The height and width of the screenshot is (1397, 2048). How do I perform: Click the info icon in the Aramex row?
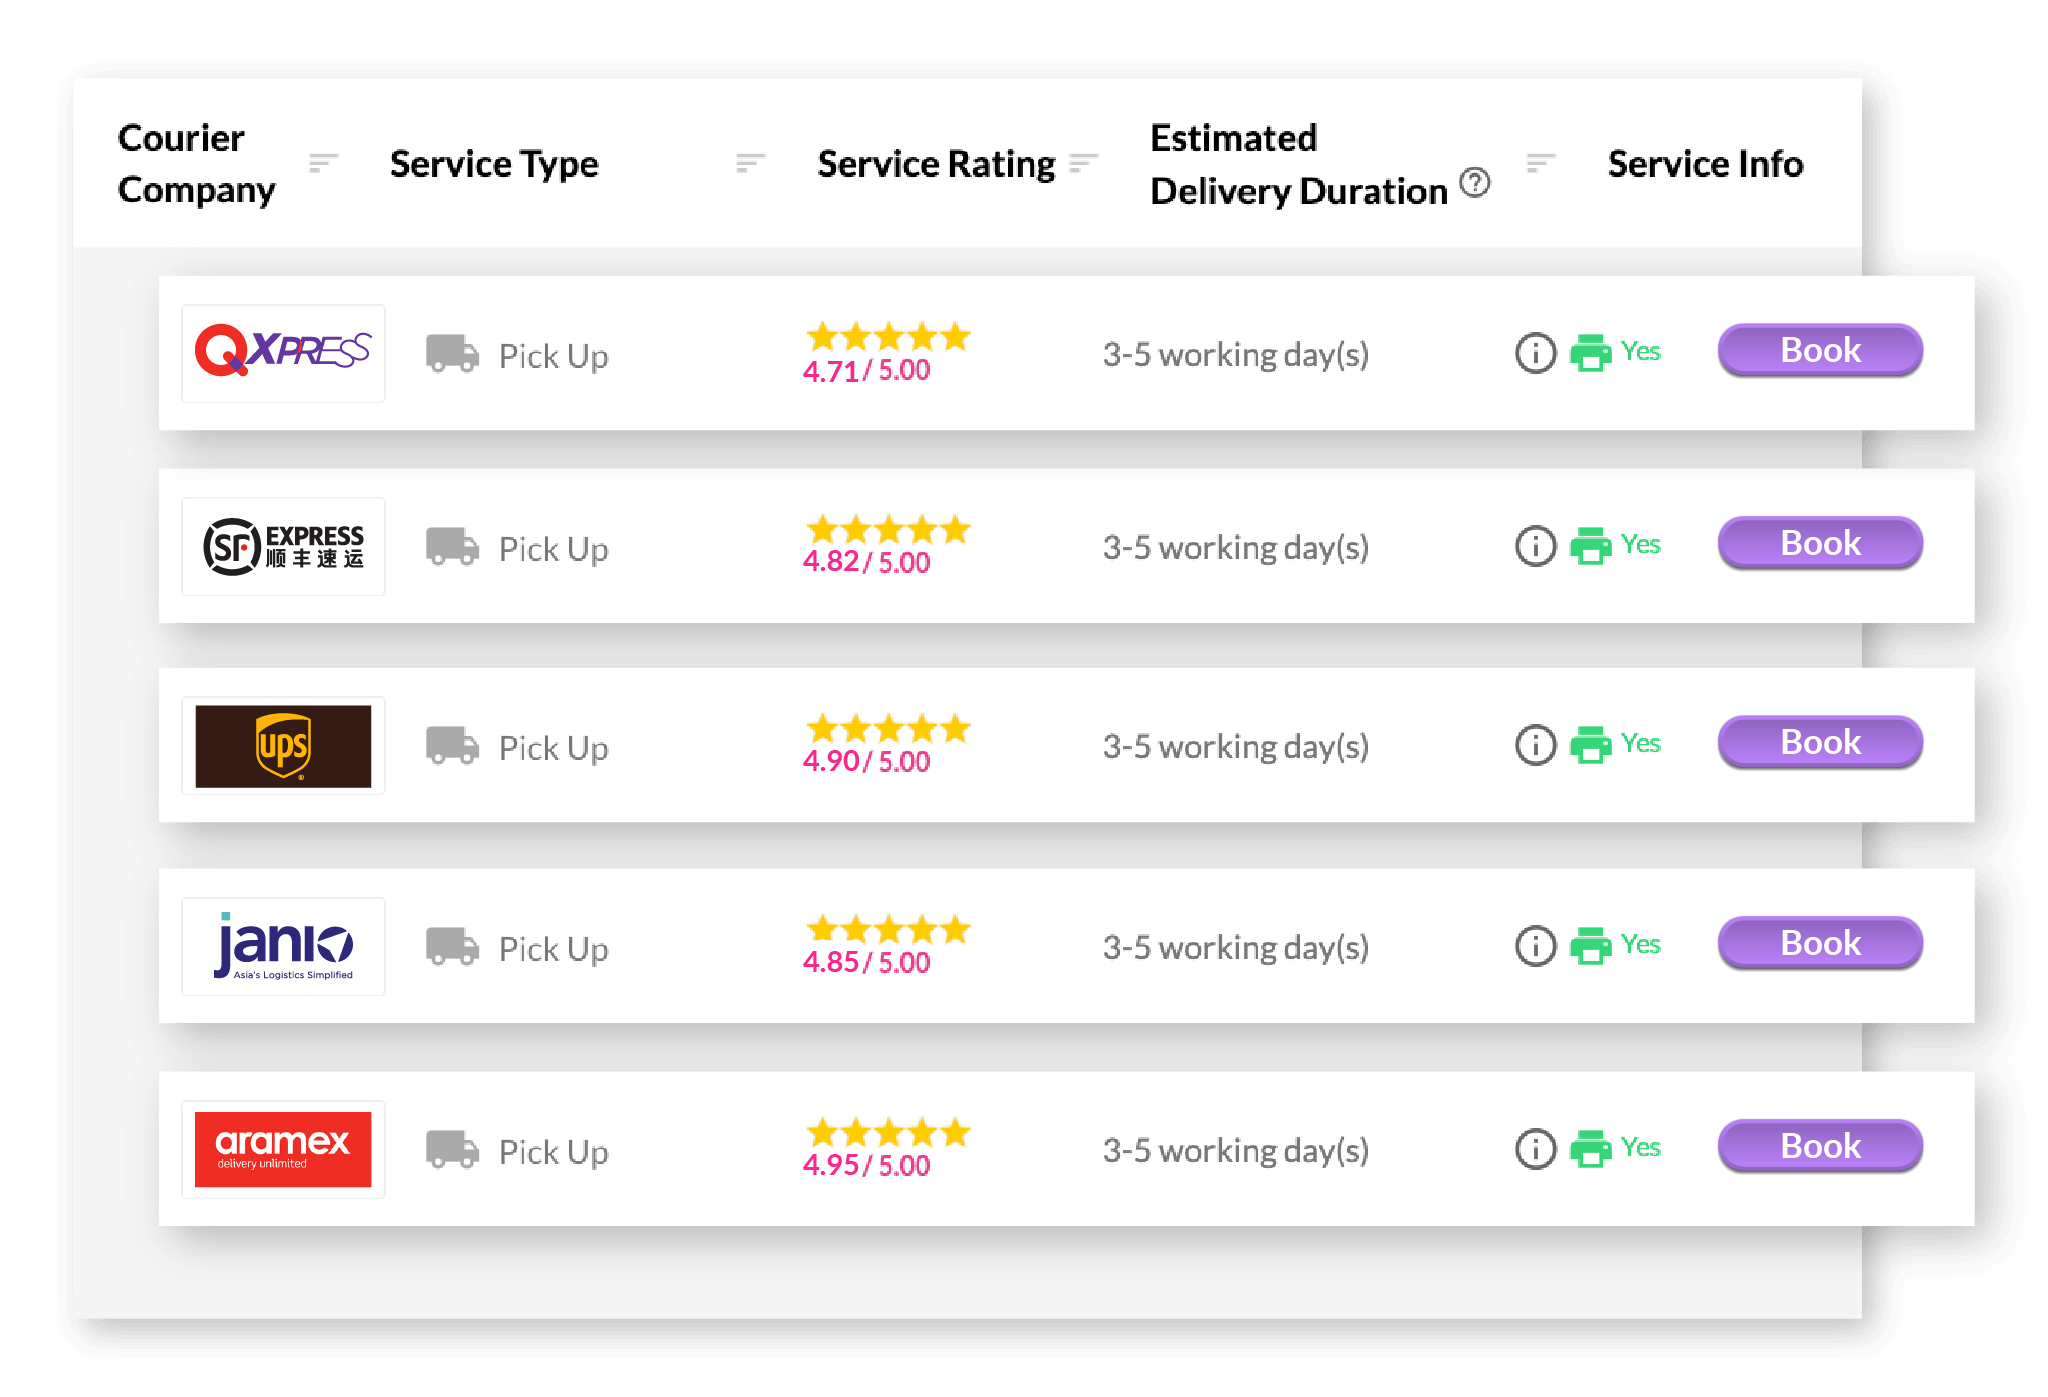point(1535,1149)
